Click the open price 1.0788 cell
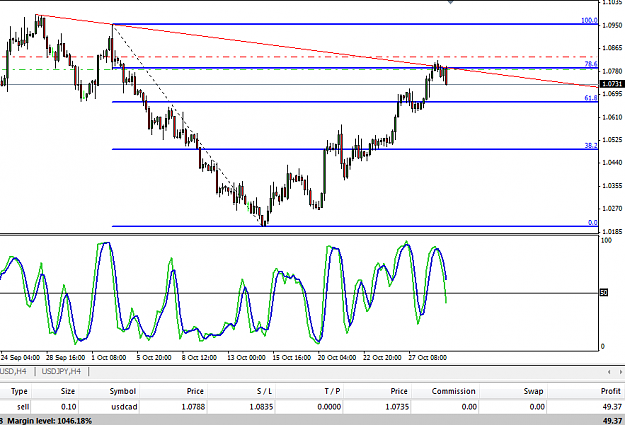The height and width of the screenshot is (425, 625). (193, 407)
